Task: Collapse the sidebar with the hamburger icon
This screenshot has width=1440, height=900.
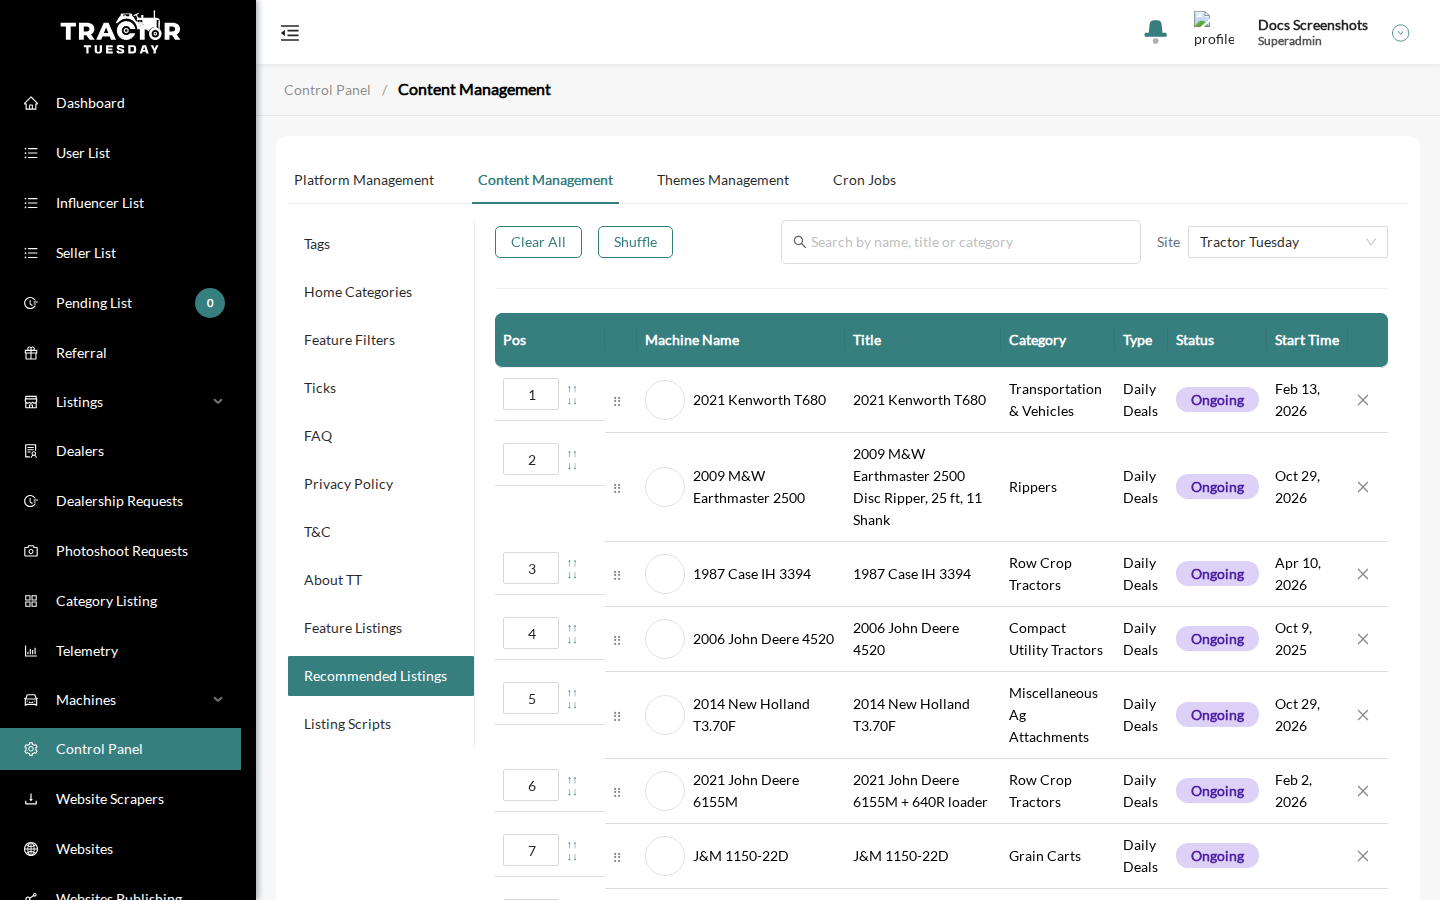Action: click(x=290, y=33)
